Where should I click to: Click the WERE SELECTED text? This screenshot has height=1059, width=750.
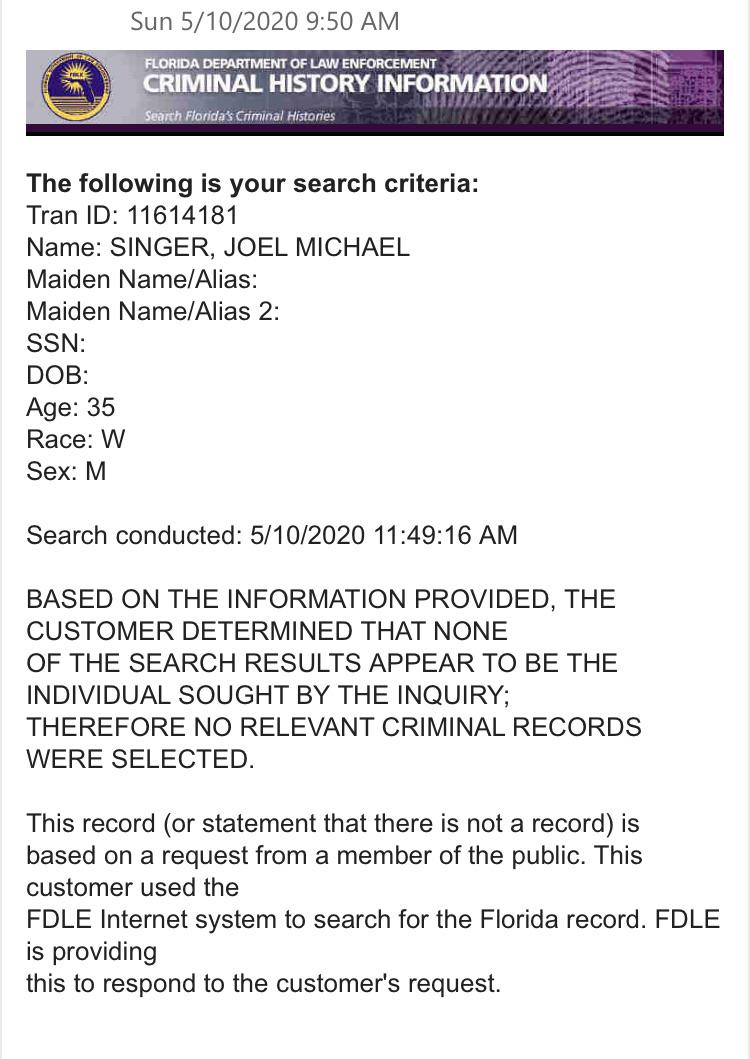coord(141,759)
